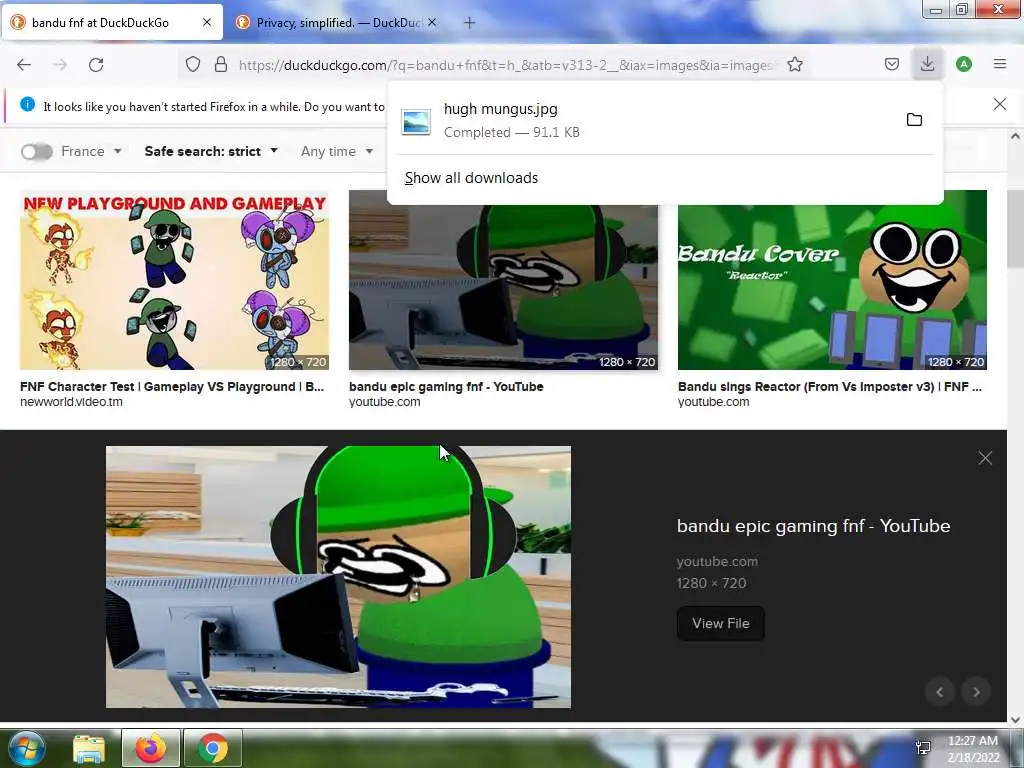
Task: Open the Any time filter dropdown
Action: pyautogui.click(x=337, y=152)
